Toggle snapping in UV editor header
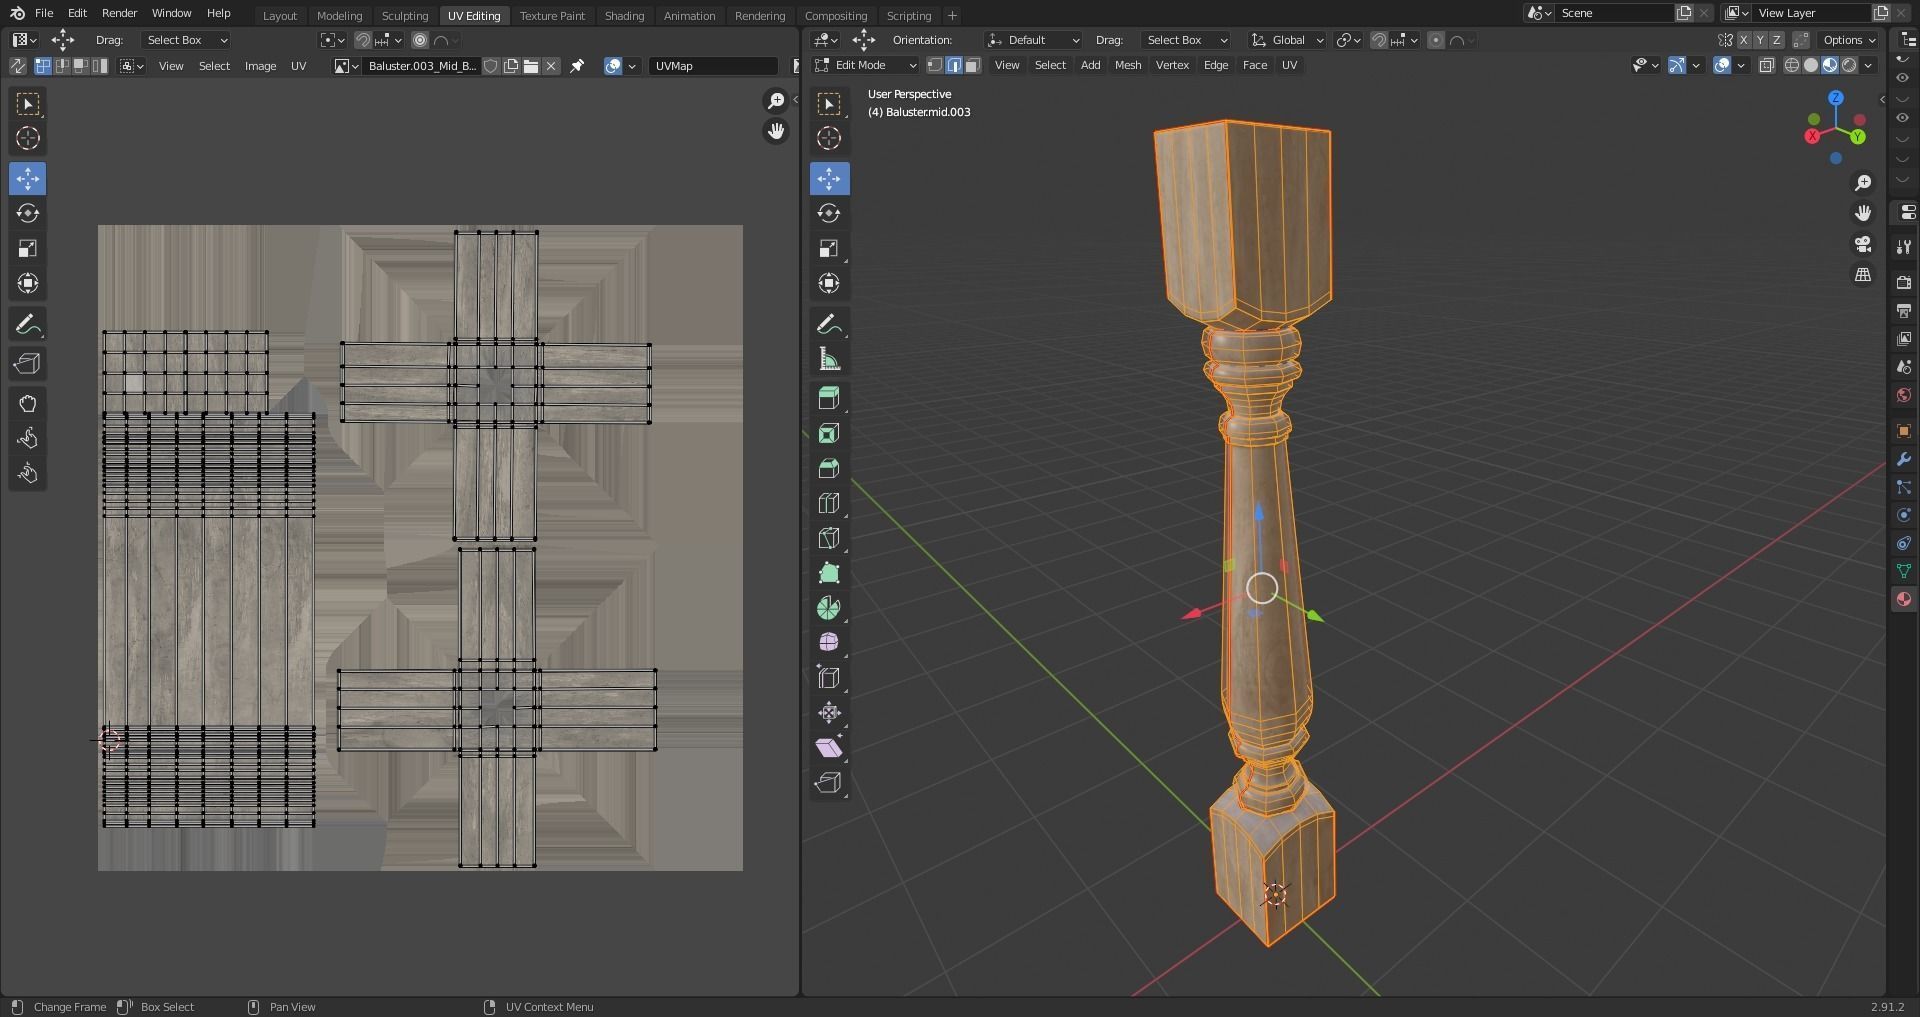This screenshot has width=1920, height=1017. pos(363,40)
